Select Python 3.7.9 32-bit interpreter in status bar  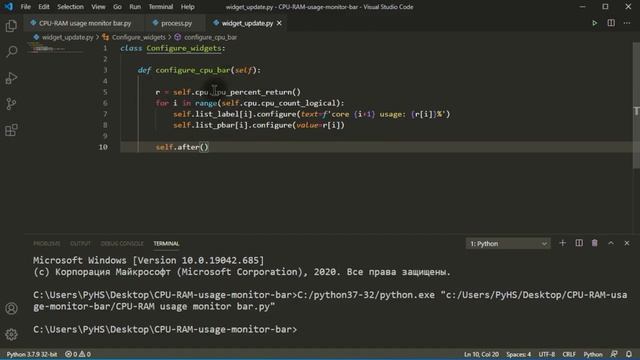[x=32, y=354]
